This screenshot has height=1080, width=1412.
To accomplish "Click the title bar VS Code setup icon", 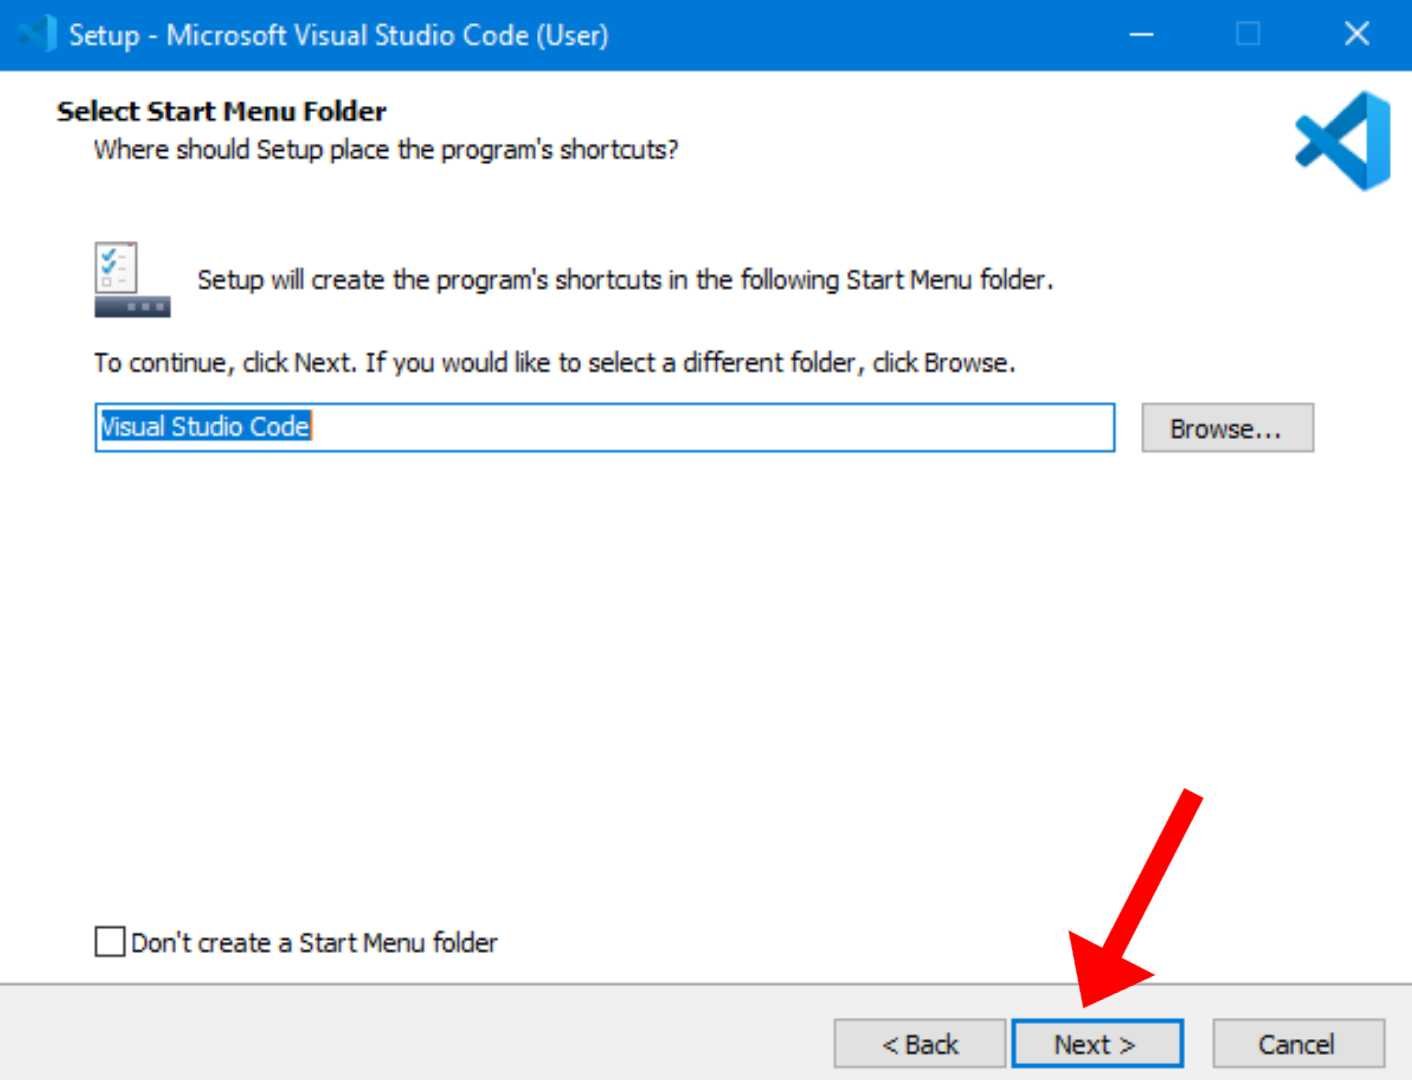I will [x=36, y=35].
